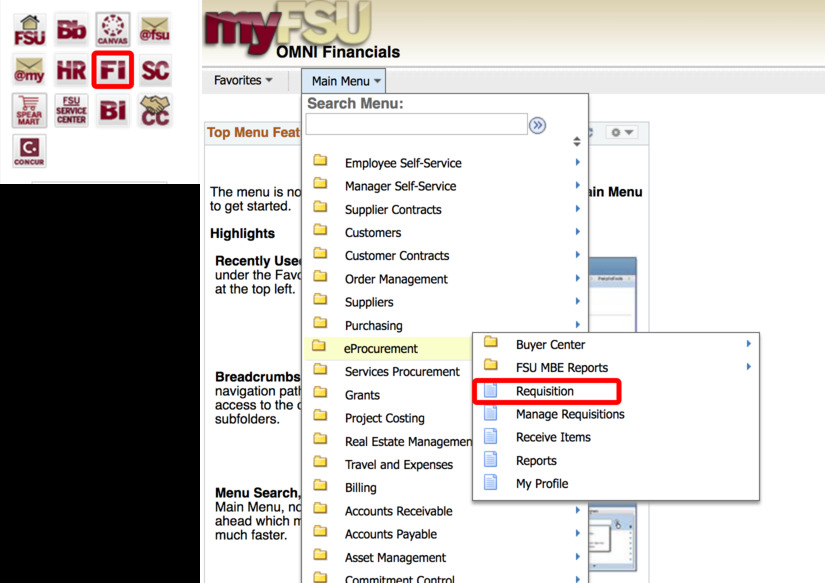The height and width of the screenshot is (583, 825).
Task: Open the HR system icon
Action: pyautogui.click(x=71, y=71)
